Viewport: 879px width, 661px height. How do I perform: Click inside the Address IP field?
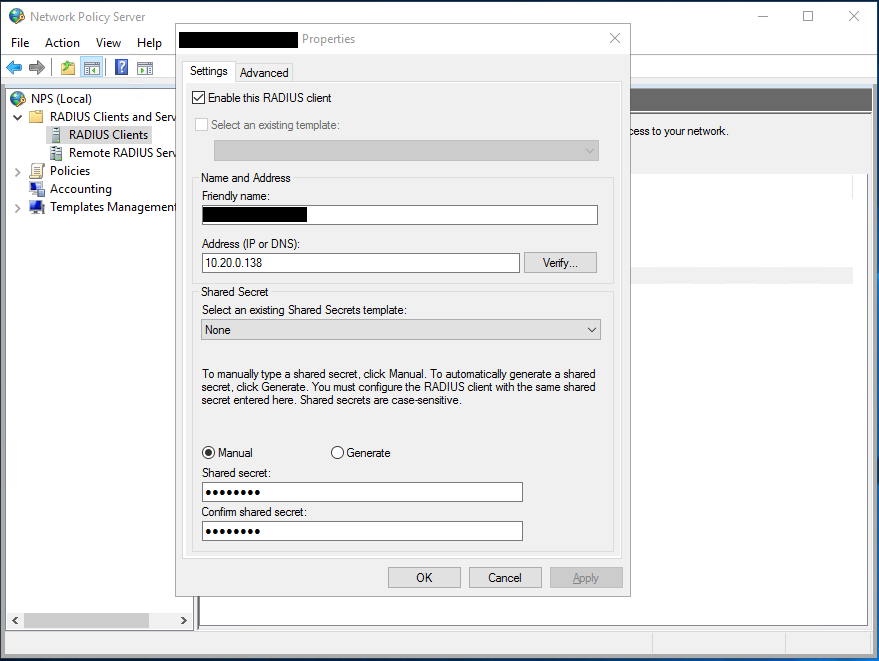[360, 262]
